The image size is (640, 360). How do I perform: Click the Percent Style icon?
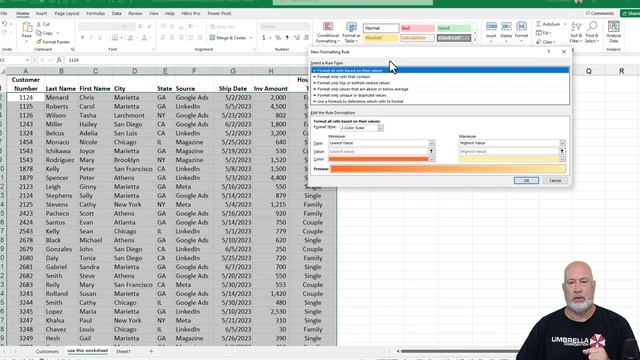click(278, 38)
